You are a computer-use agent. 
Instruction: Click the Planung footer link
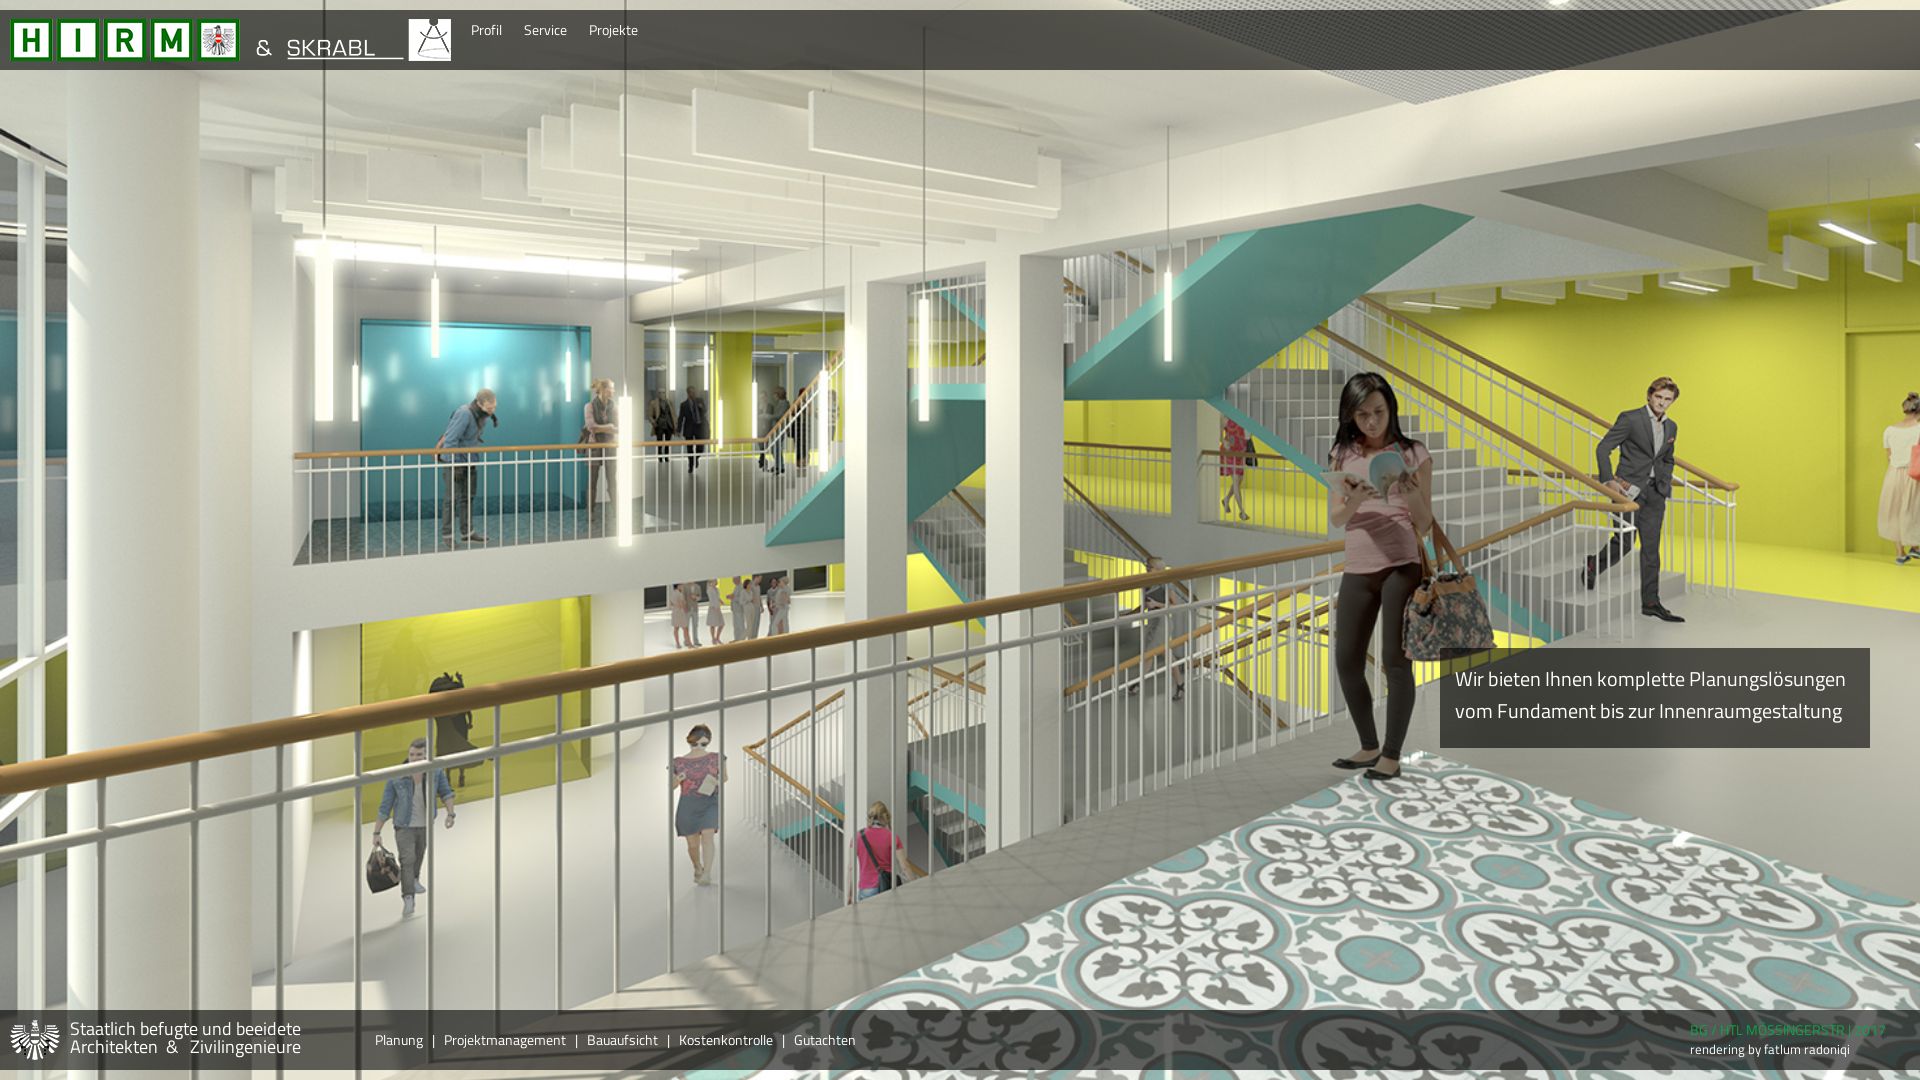[399, 1040]
